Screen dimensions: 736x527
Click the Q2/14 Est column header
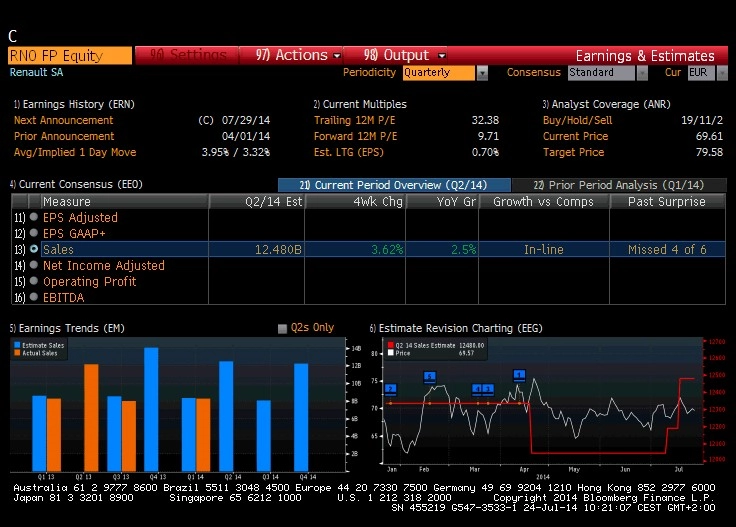click(257, 202)
